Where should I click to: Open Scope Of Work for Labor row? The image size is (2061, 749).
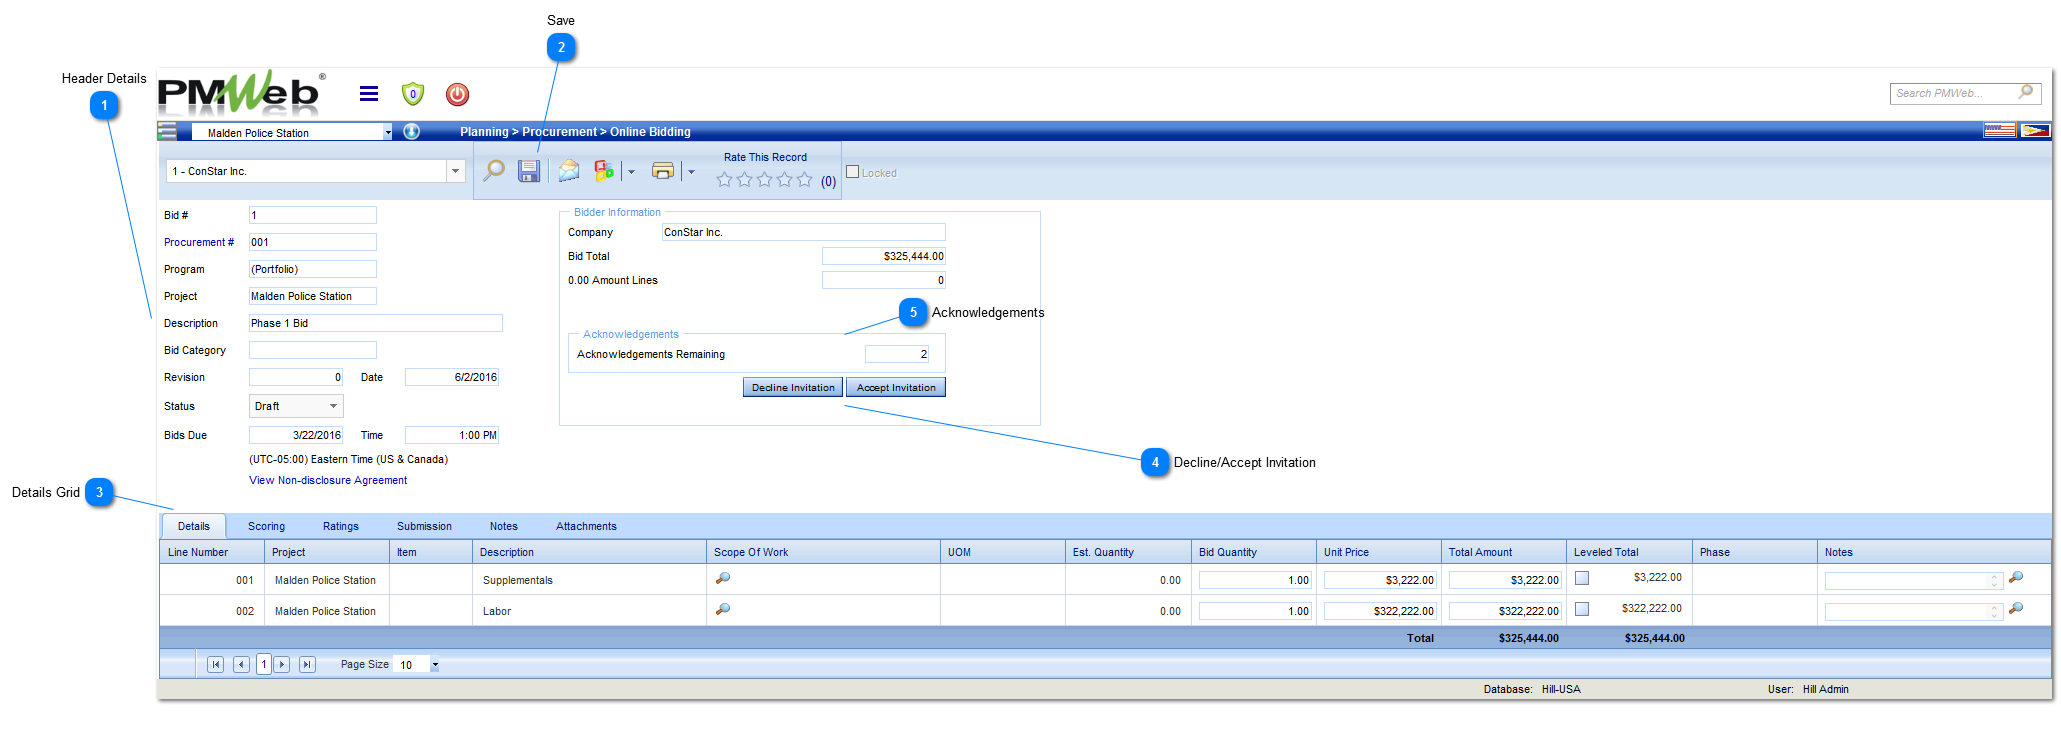723,609
